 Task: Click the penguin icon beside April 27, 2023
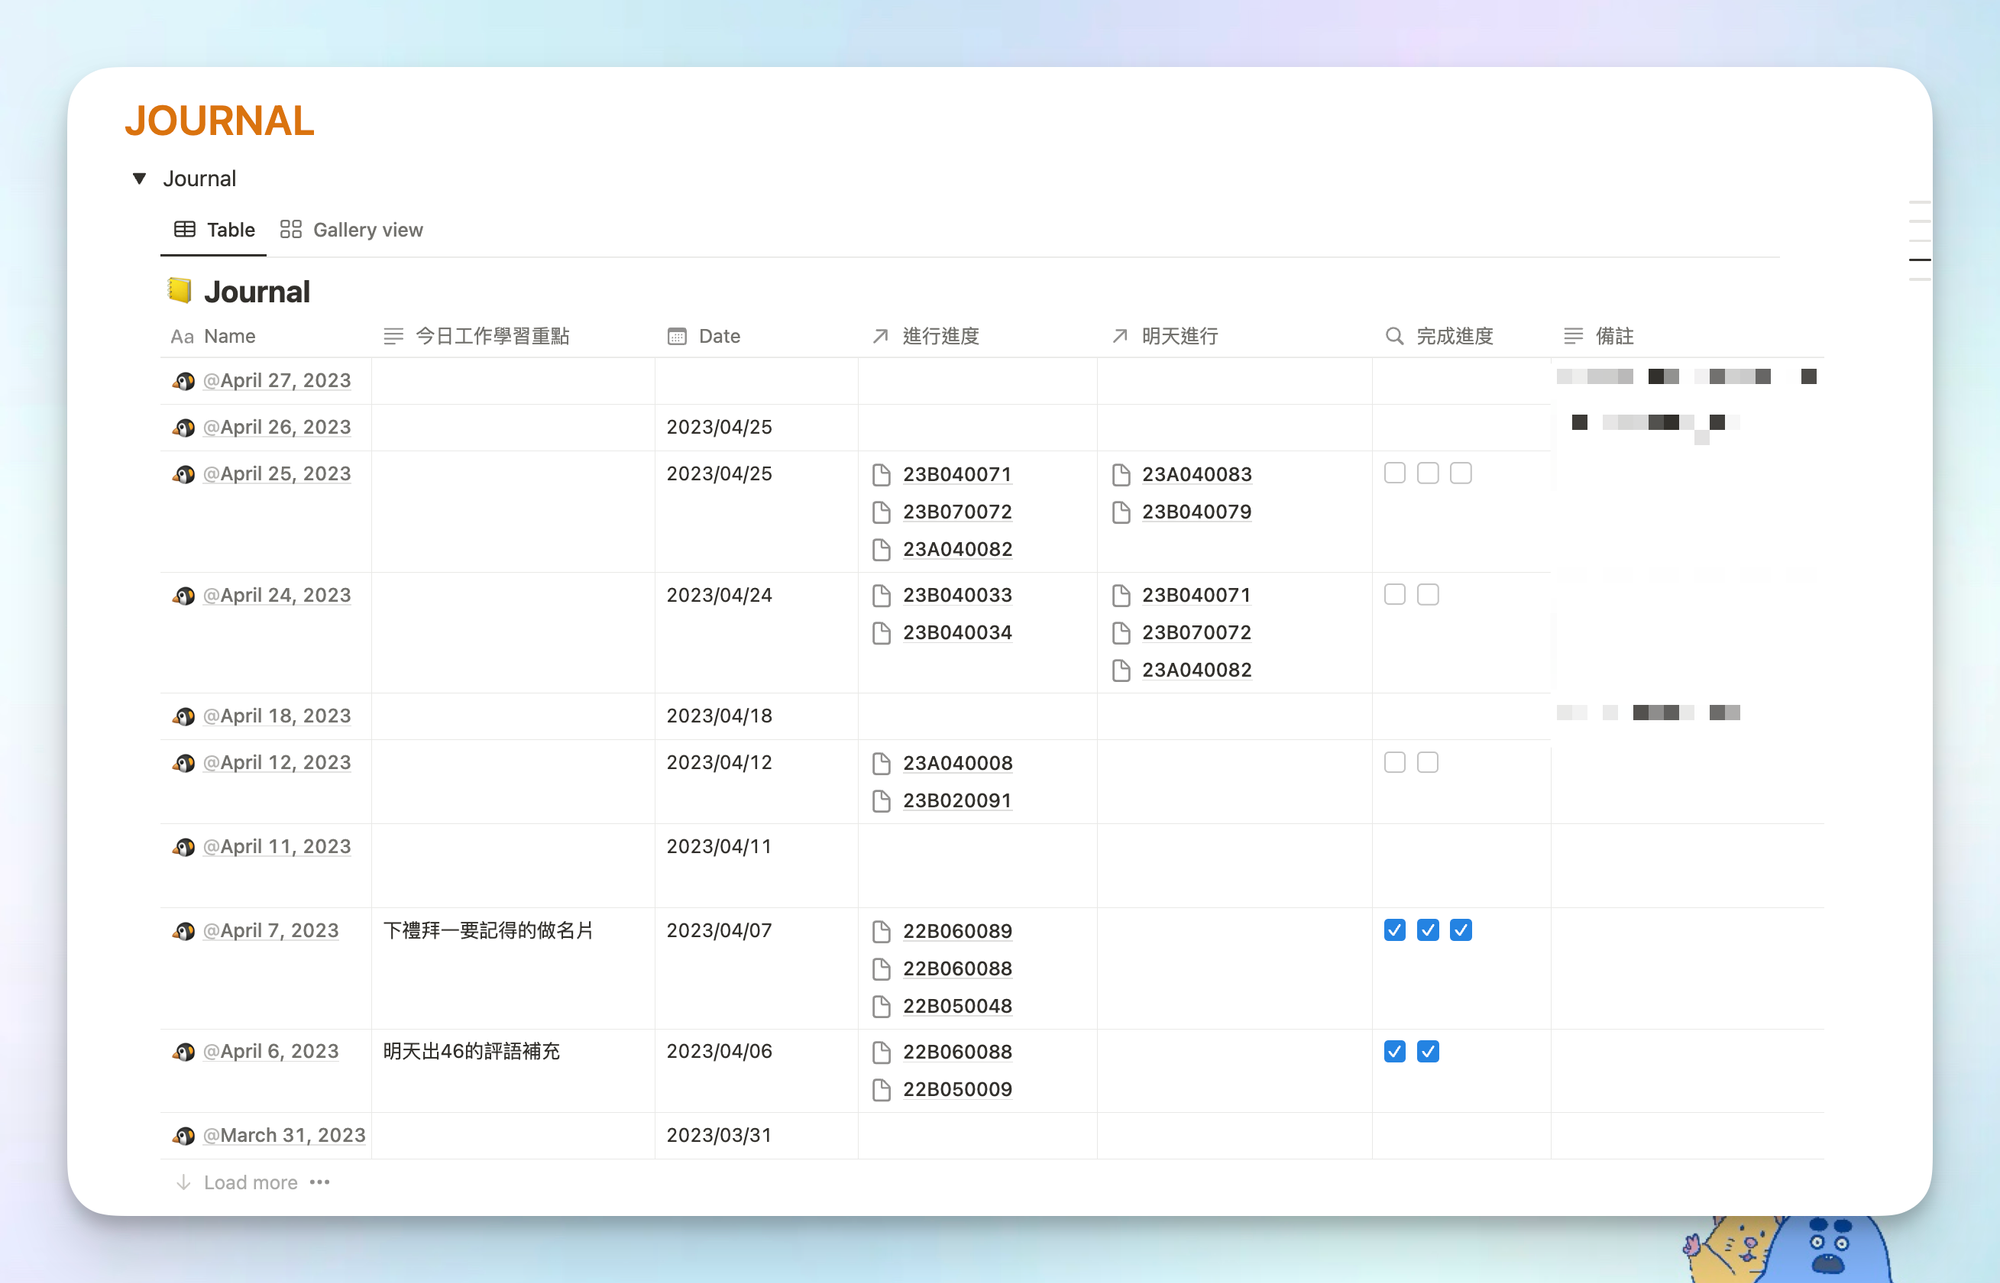pos(184,381)
